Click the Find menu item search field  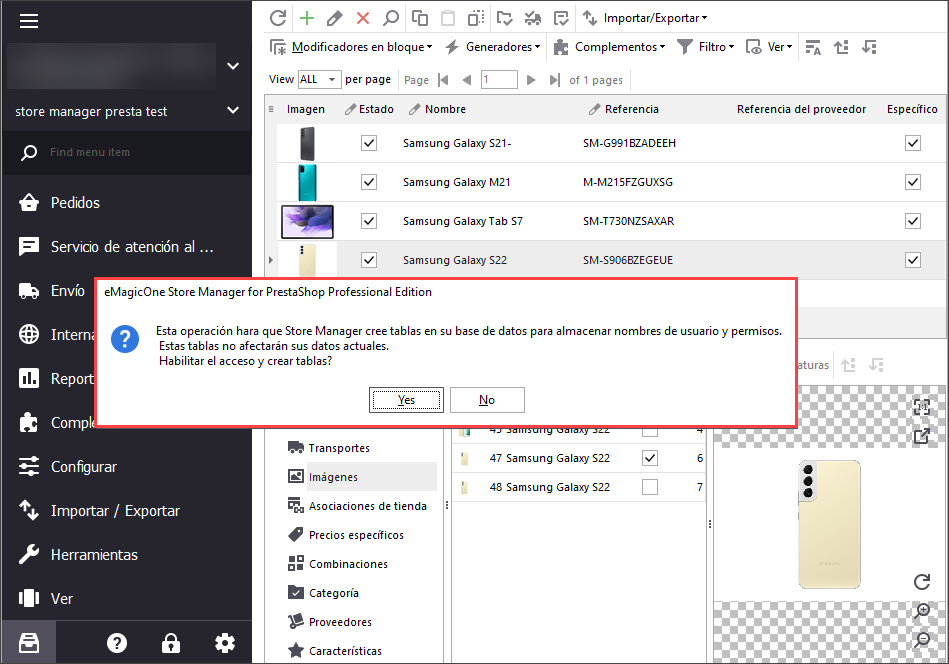coord(126,153)
